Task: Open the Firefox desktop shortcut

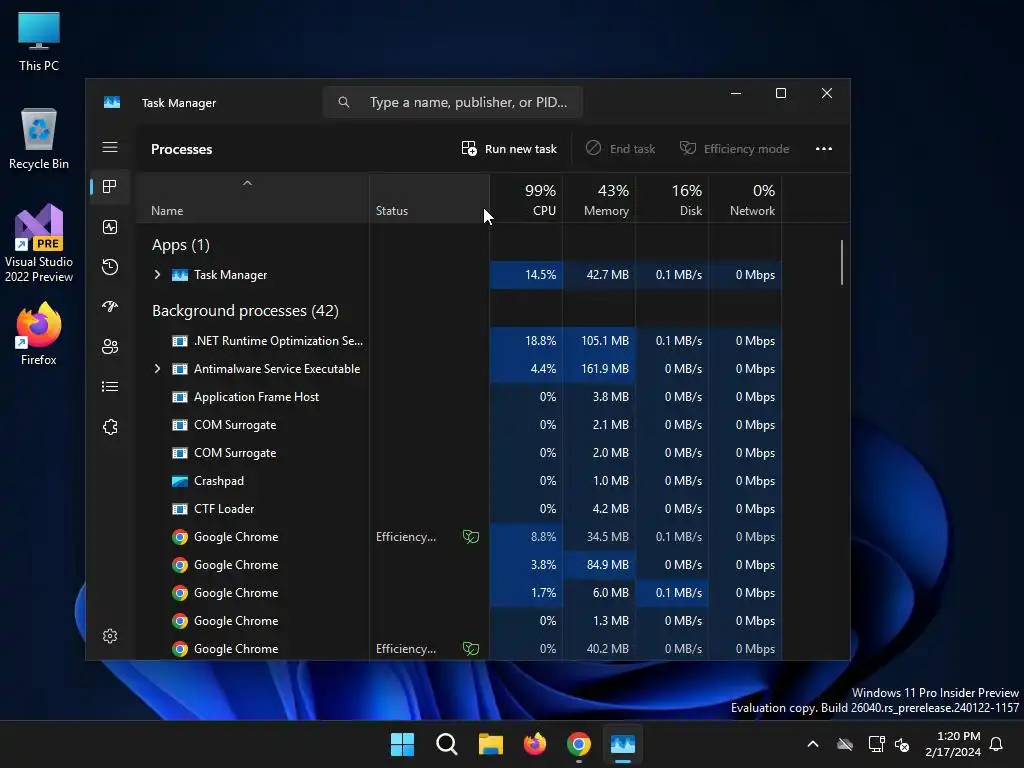Action: pos(39,334)
